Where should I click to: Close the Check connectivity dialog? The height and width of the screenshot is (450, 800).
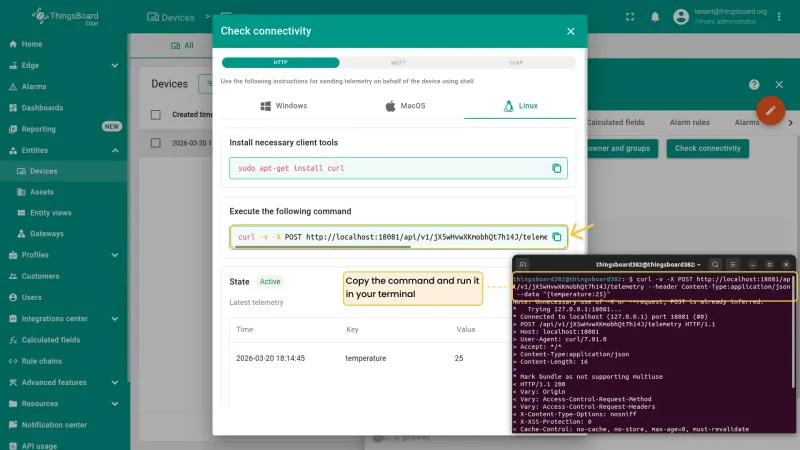(x=570, y=32)
